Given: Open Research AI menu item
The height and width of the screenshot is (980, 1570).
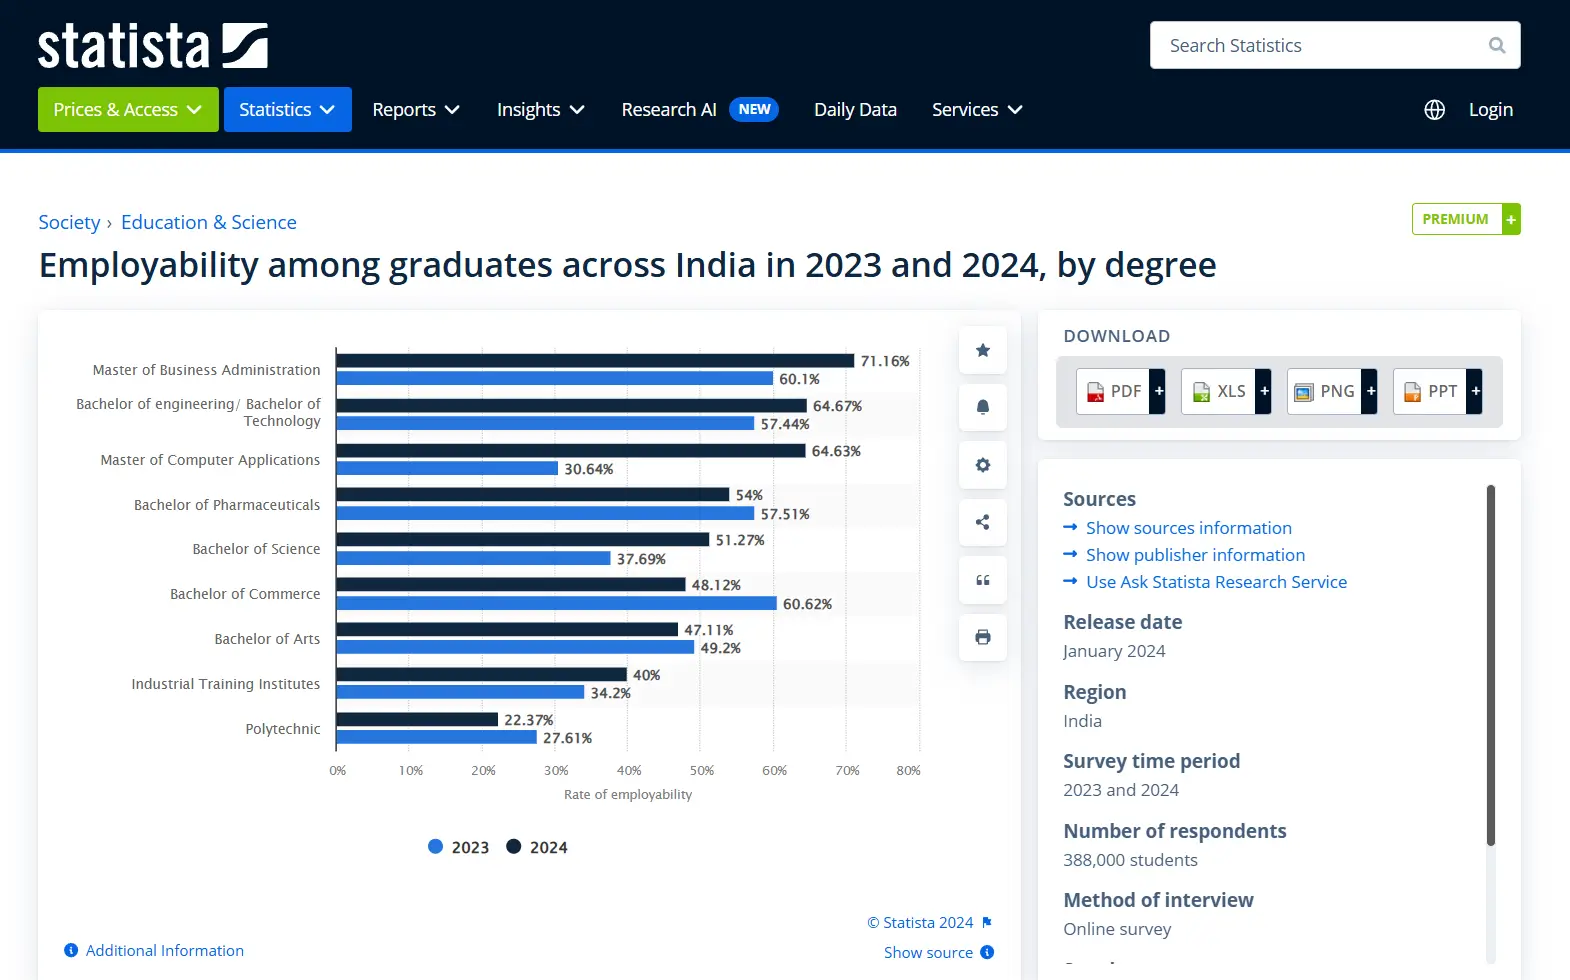Looking at the screenshot, I should coord(669,109).
